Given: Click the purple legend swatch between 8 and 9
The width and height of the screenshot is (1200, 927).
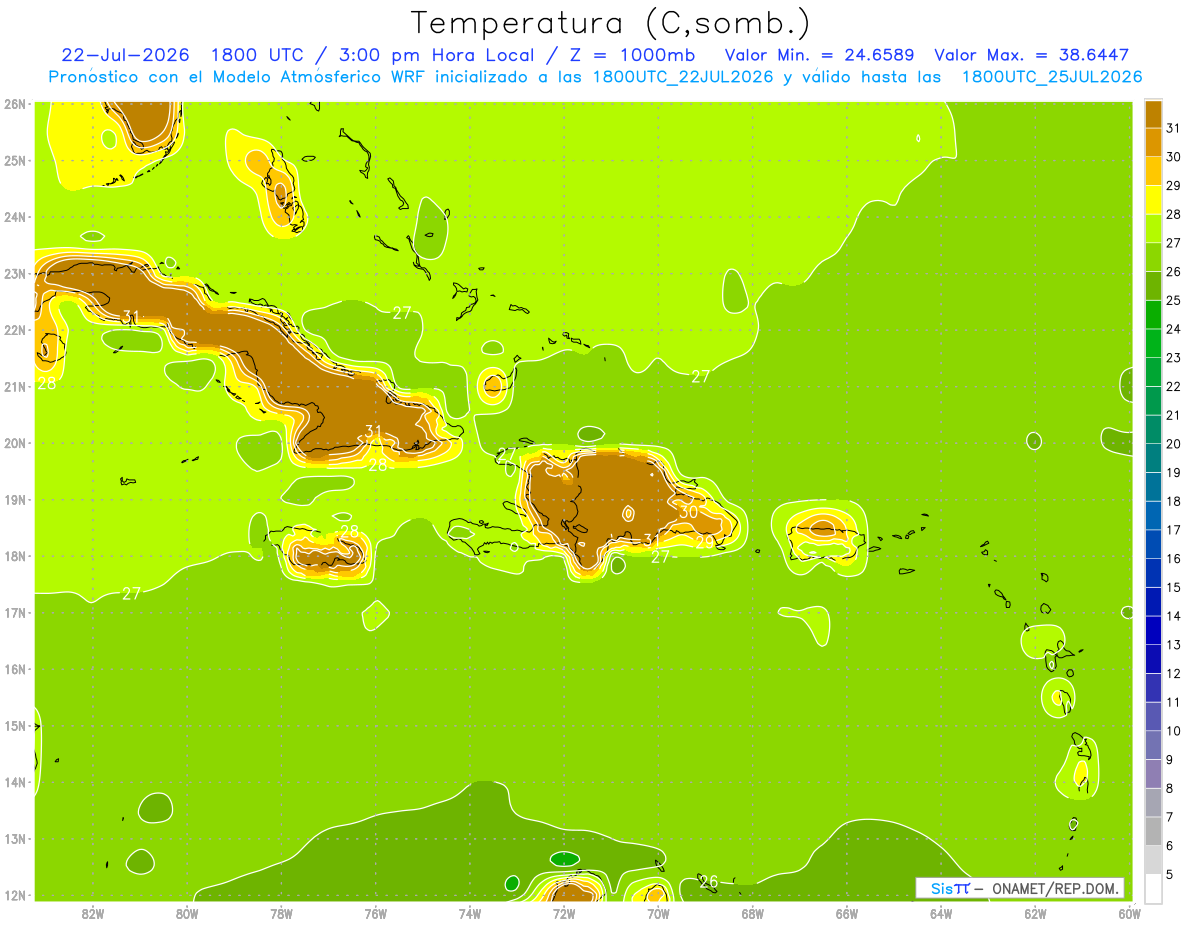Looking at the screenshot, I should (x=1153, y=774).
